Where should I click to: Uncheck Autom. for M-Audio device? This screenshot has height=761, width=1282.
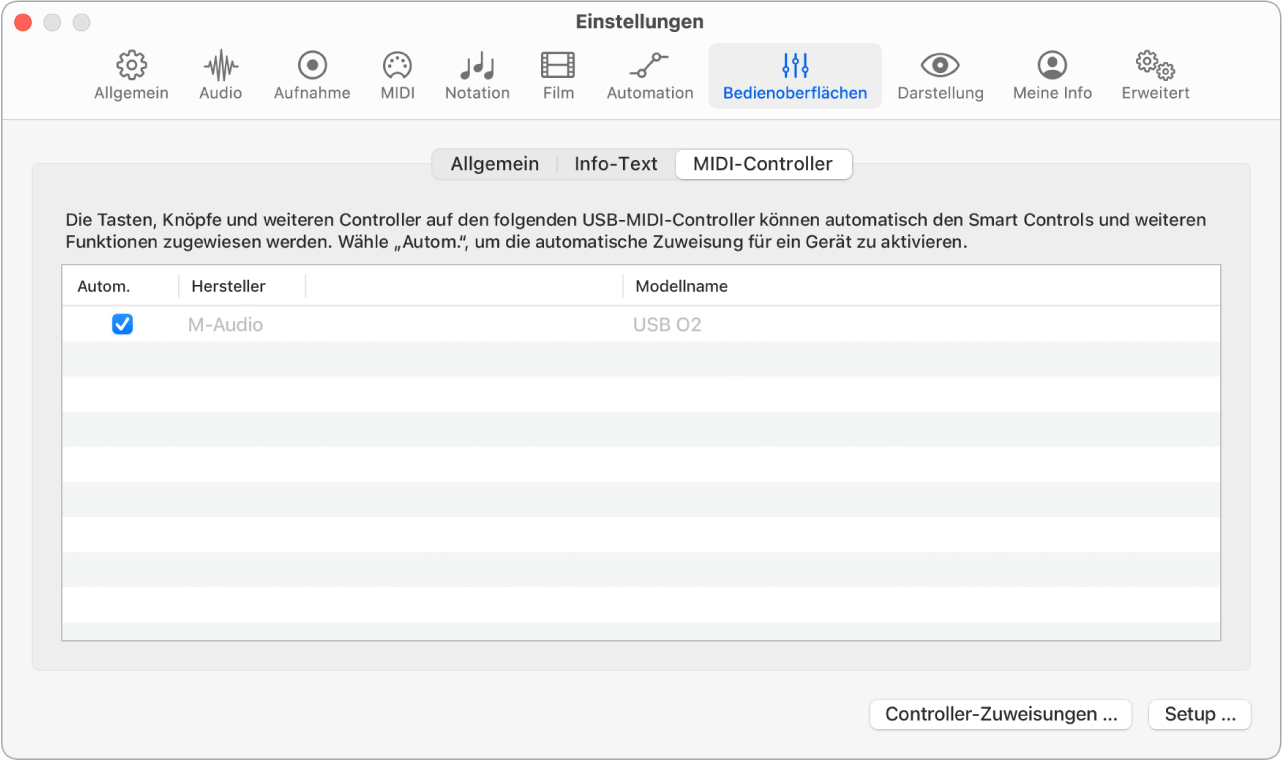[122, 324]
